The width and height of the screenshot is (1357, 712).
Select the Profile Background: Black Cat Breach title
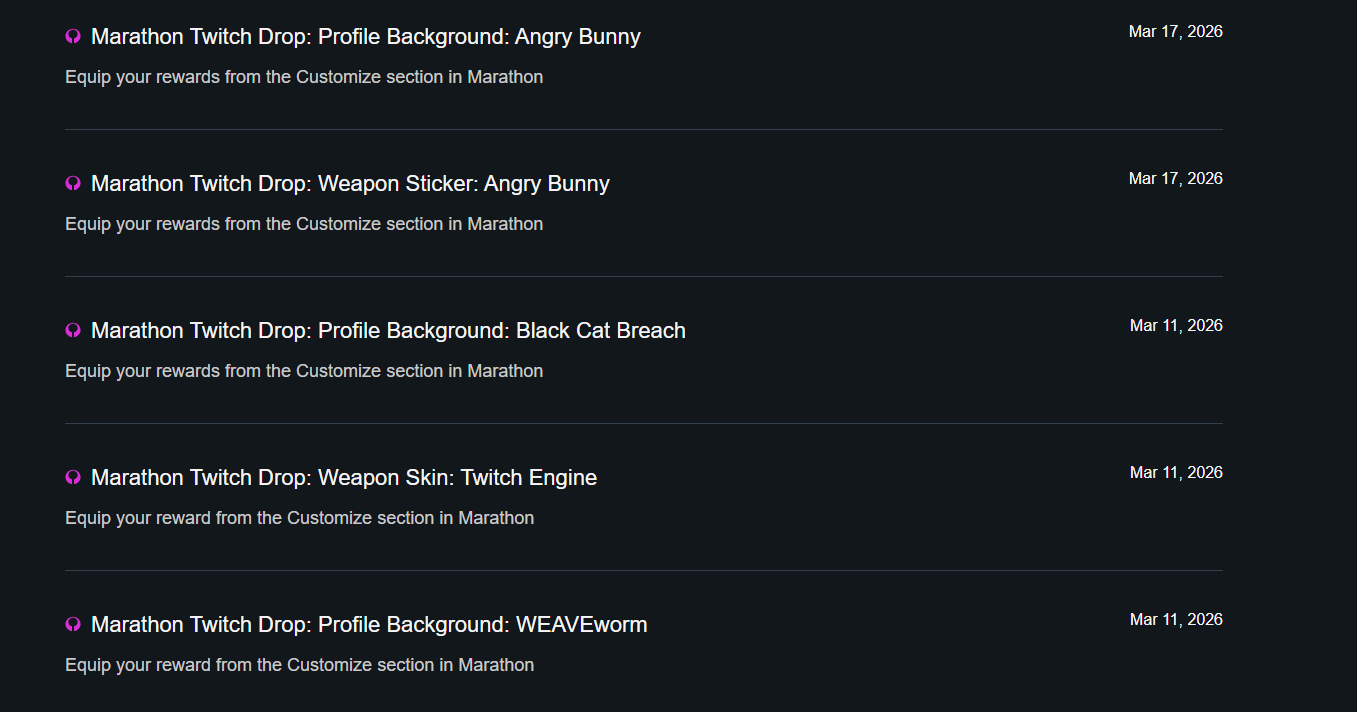pyautogui.click(x=388, y=331)
